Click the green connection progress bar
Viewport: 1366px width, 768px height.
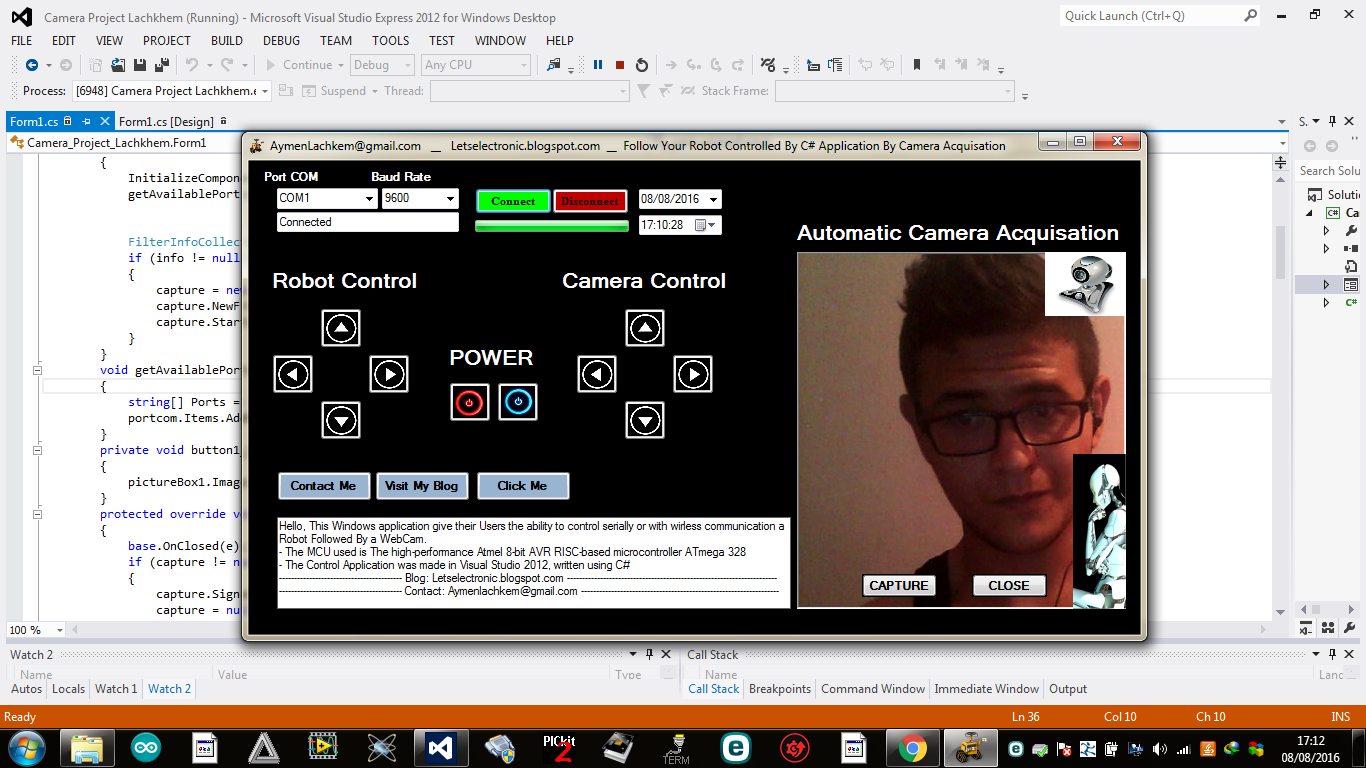(x=552, y=225)
